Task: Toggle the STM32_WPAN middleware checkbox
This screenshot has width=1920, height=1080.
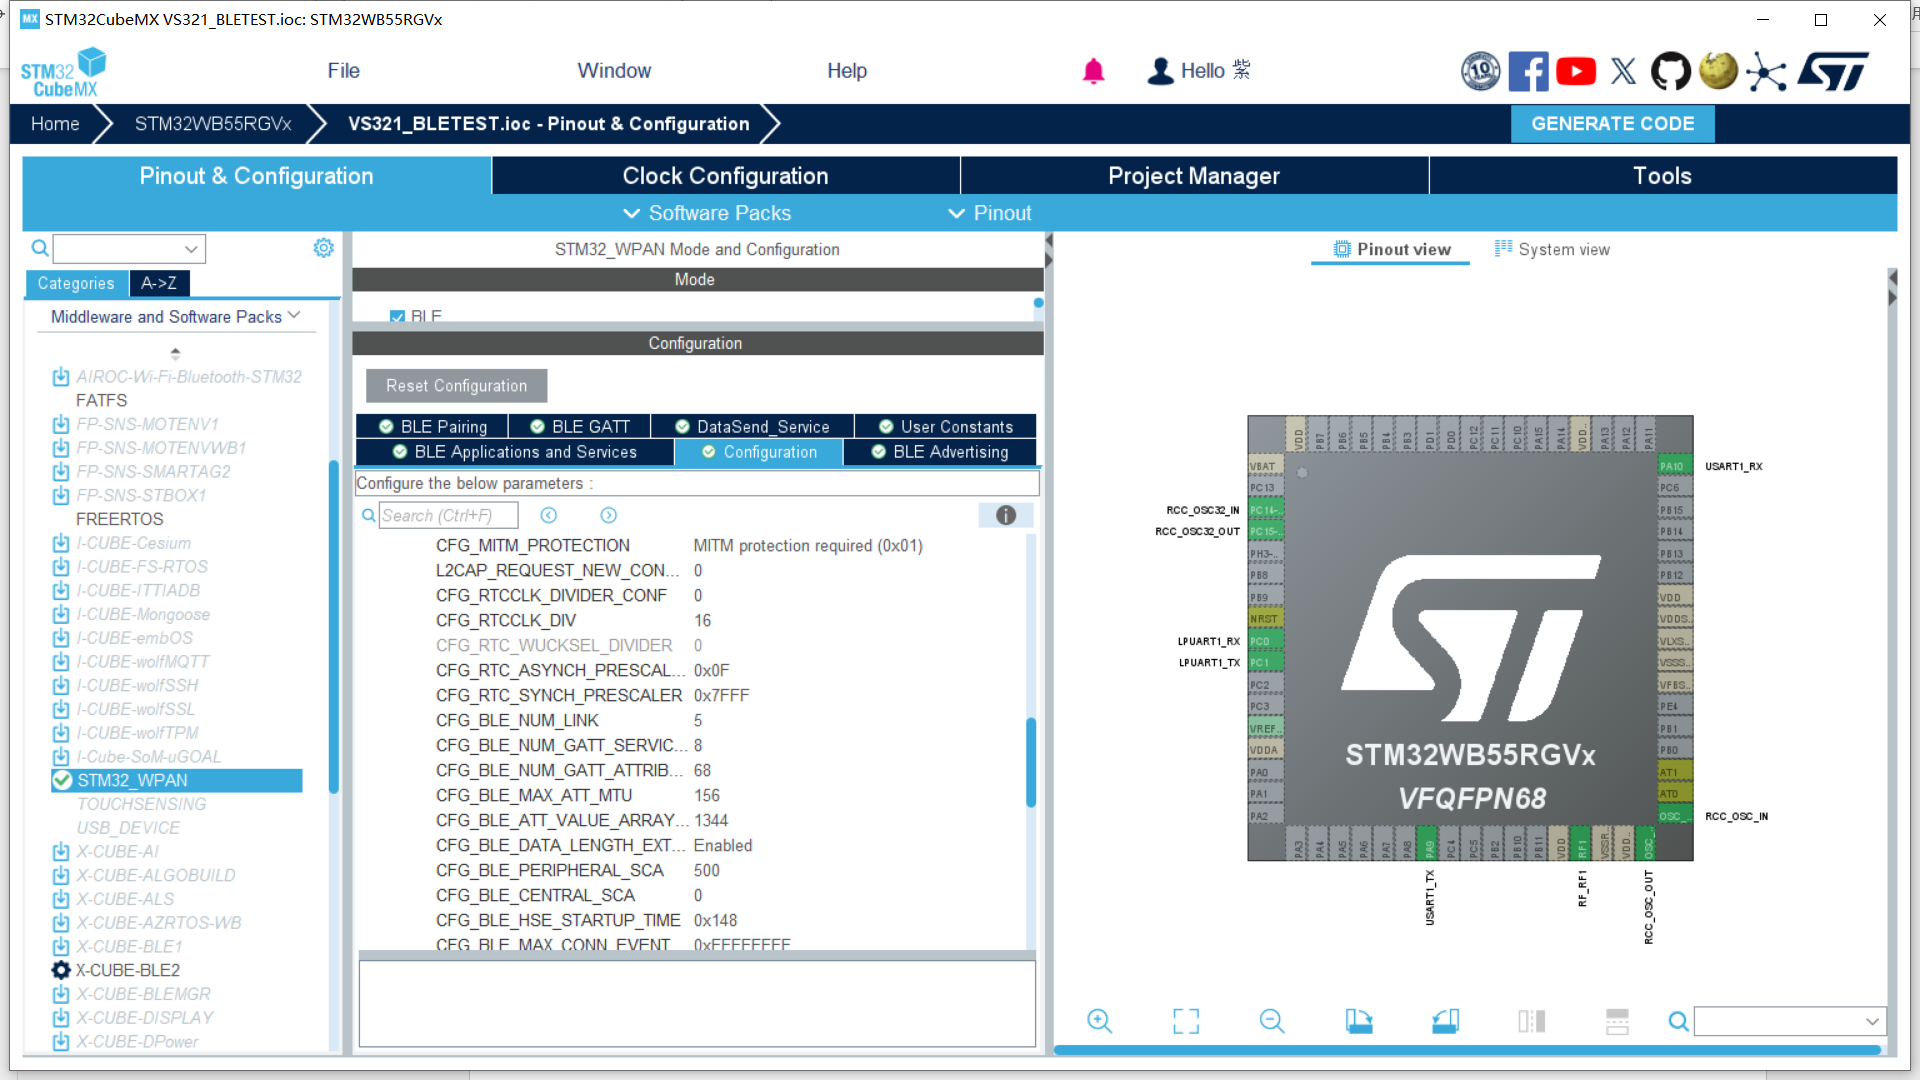Action: (62, 780)
